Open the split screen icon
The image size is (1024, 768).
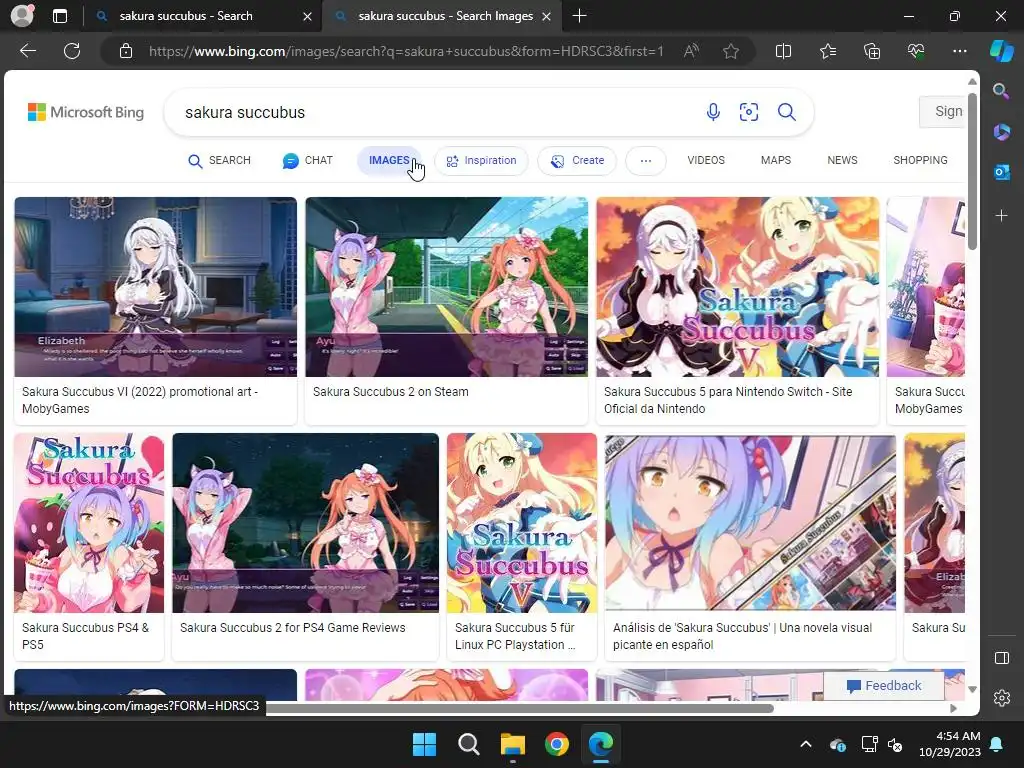pyautogui.click(x=783, y=51)
